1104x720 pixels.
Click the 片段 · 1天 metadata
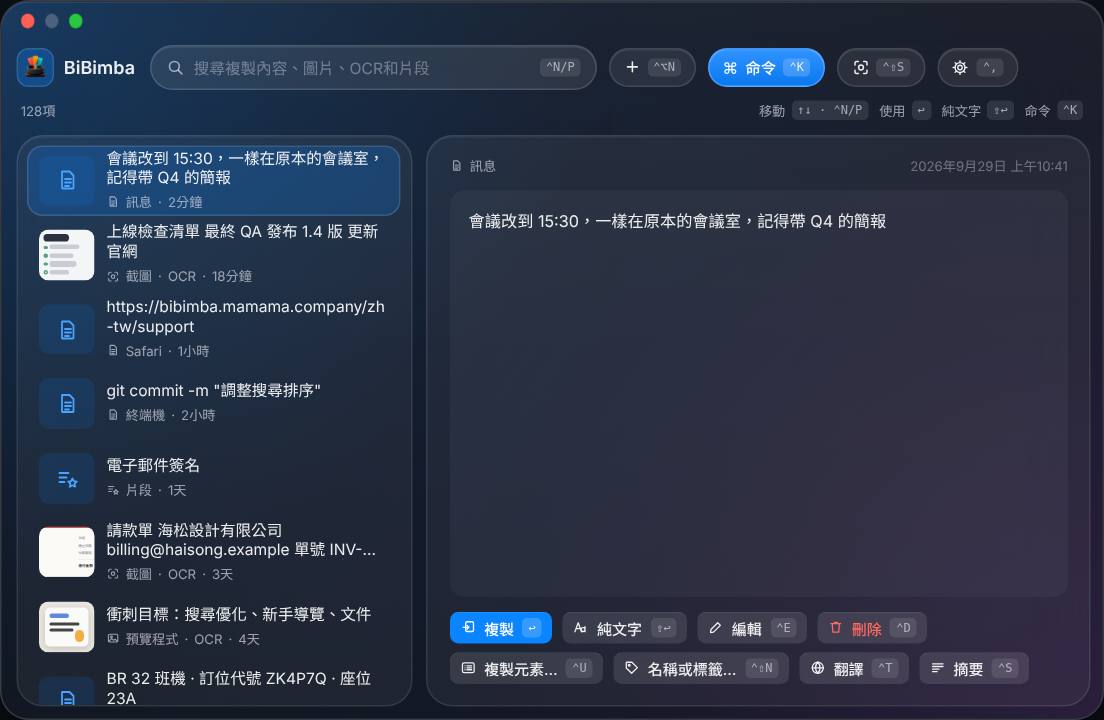[146, 490]
